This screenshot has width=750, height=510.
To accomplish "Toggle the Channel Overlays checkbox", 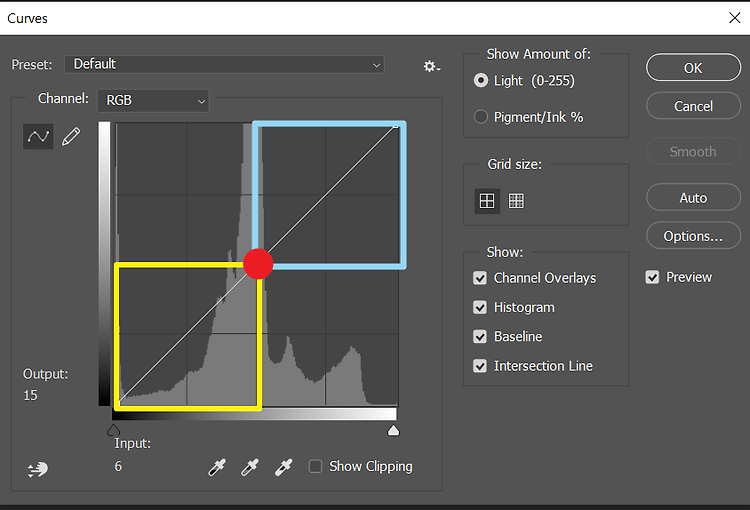I will 480,278.
